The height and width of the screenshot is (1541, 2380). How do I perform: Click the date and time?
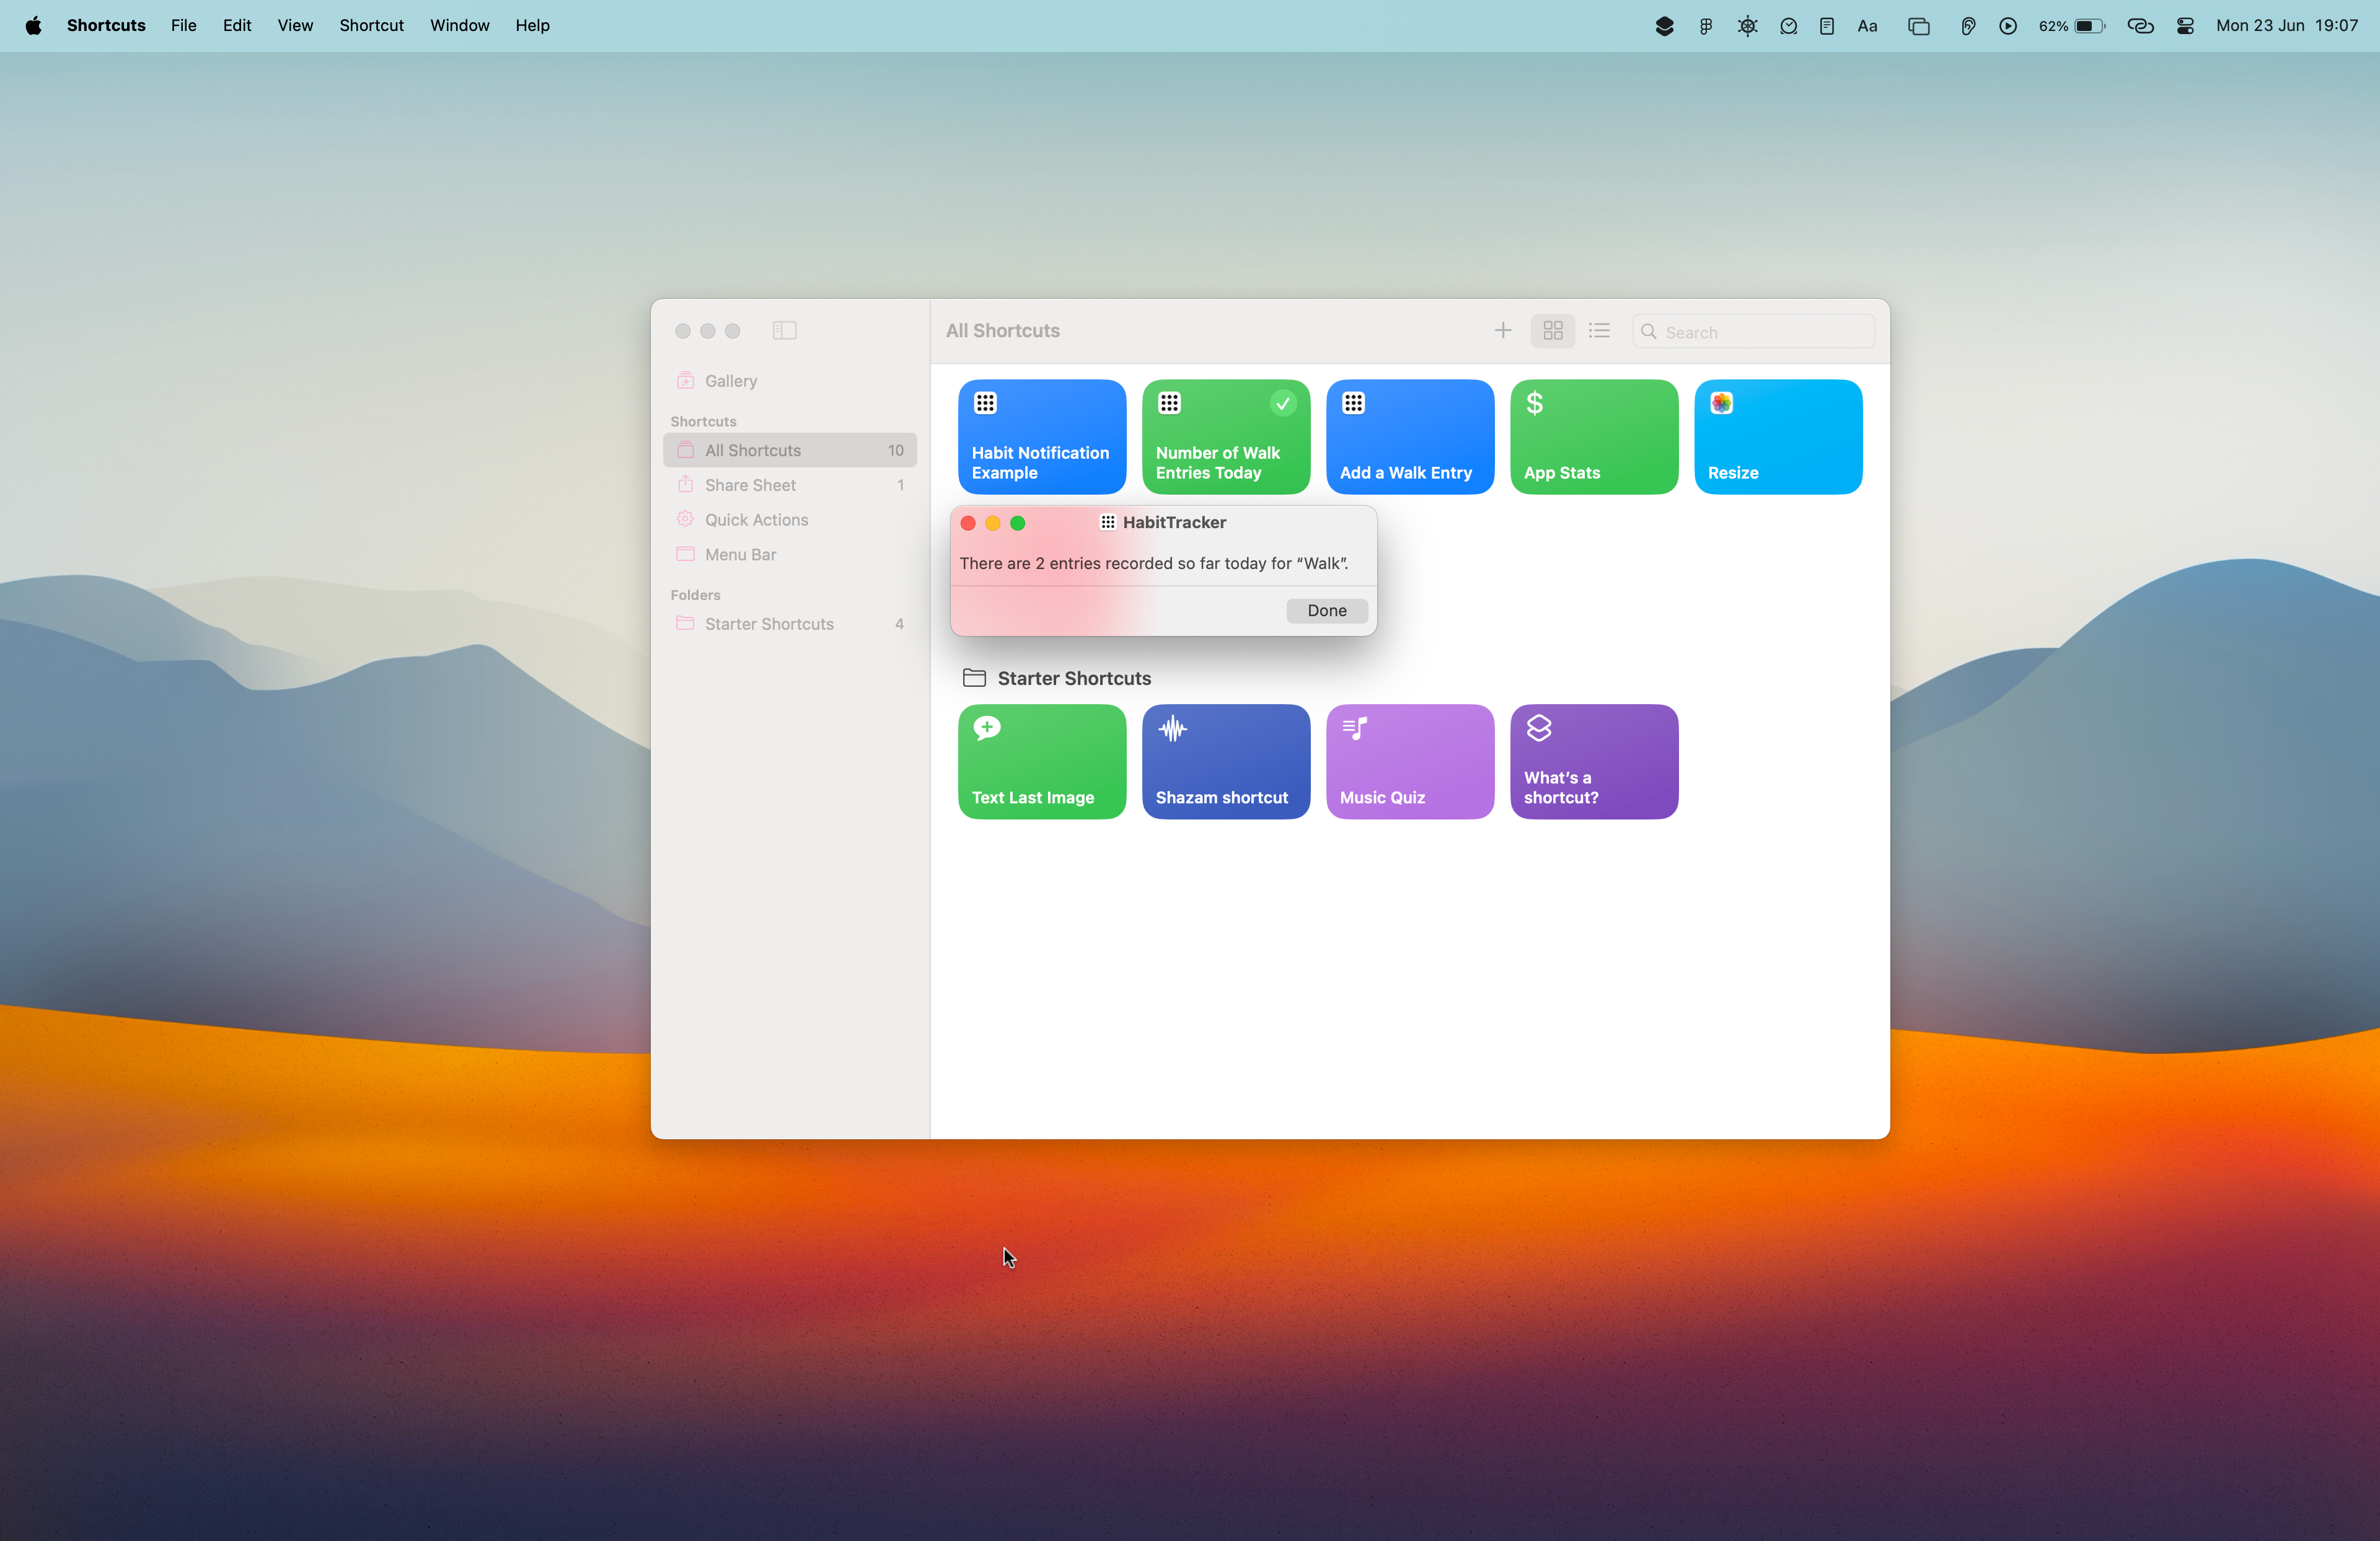click(2286, 26)
